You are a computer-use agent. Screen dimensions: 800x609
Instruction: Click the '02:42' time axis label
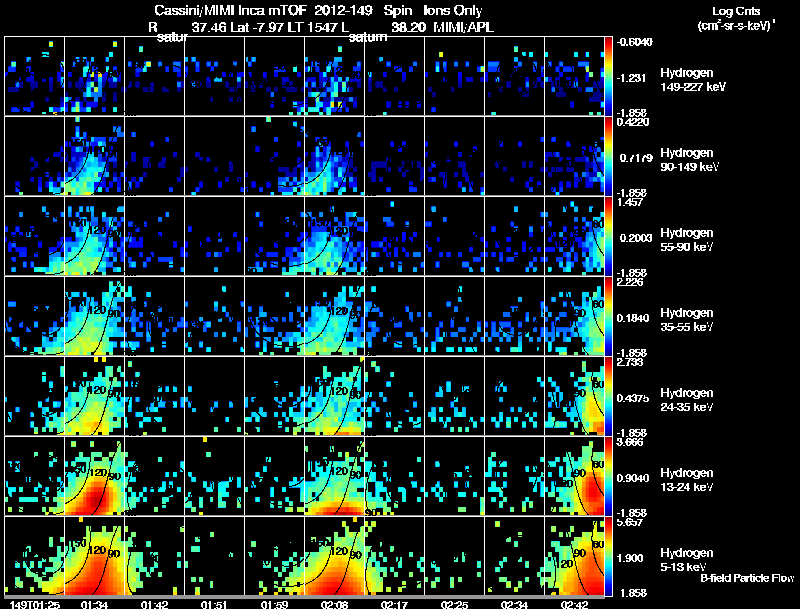[574, 604]
